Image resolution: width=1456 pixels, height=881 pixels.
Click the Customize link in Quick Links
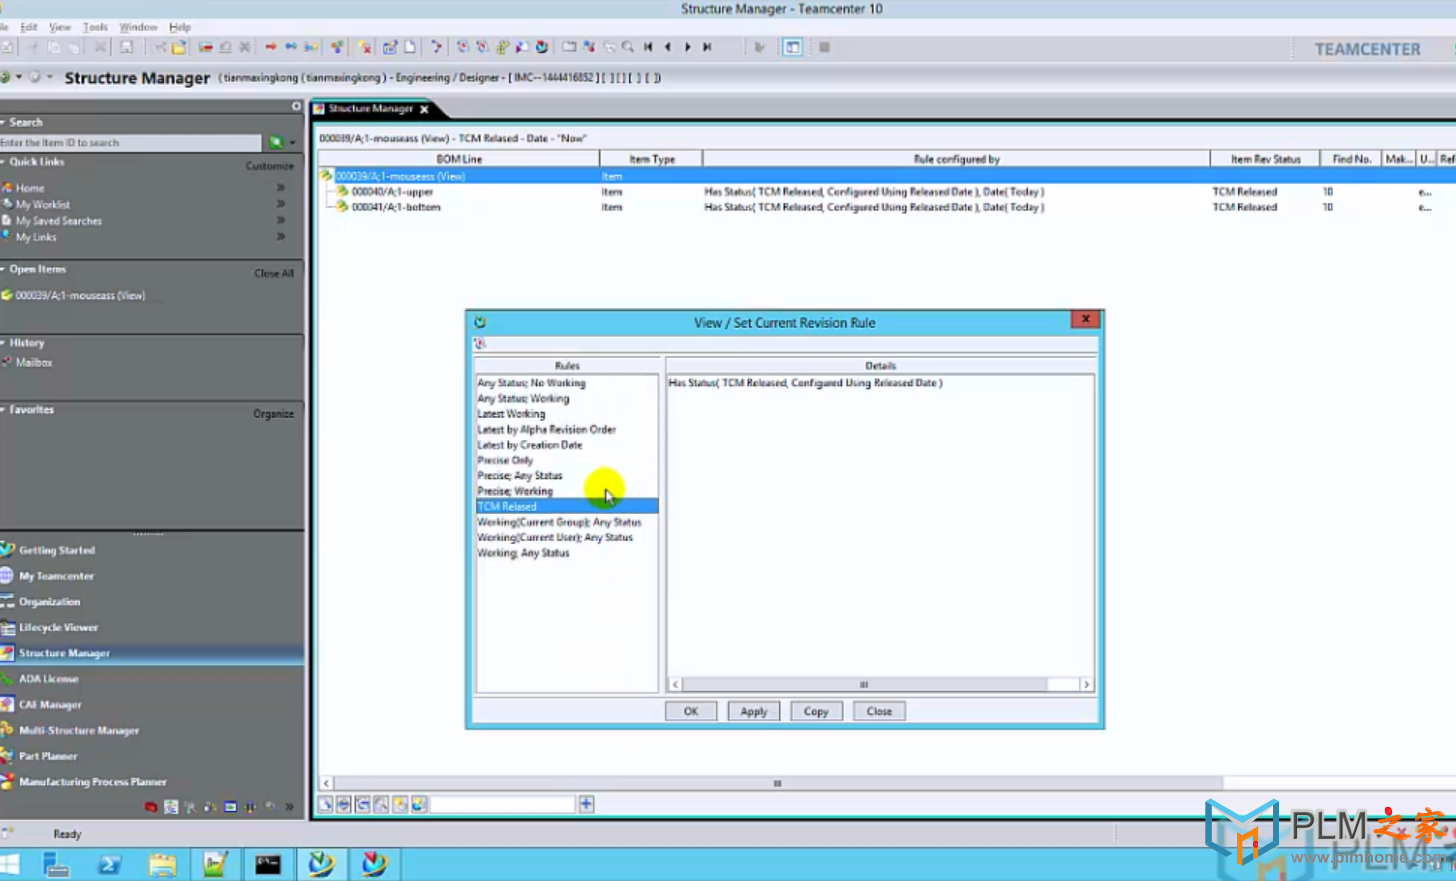[269, 166]
